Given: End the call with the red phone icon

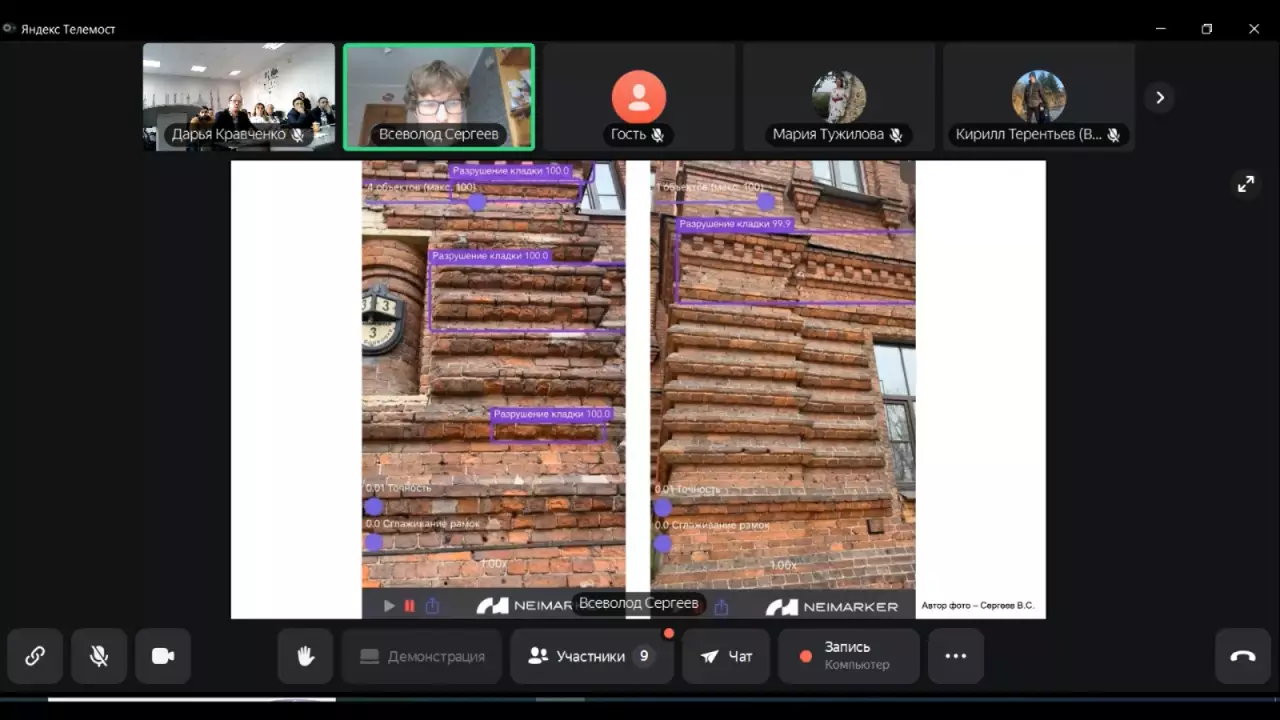Looking at the screenshot, I should pos(1242,656).
